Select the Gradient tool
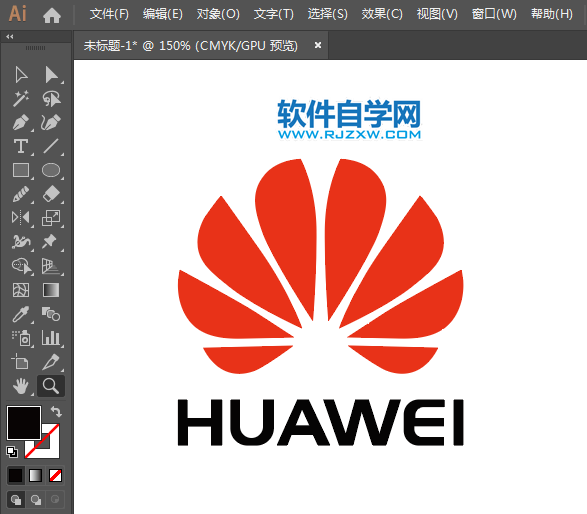Image resolution: width=587 pixels, height=514 pixels. (51, 290)
